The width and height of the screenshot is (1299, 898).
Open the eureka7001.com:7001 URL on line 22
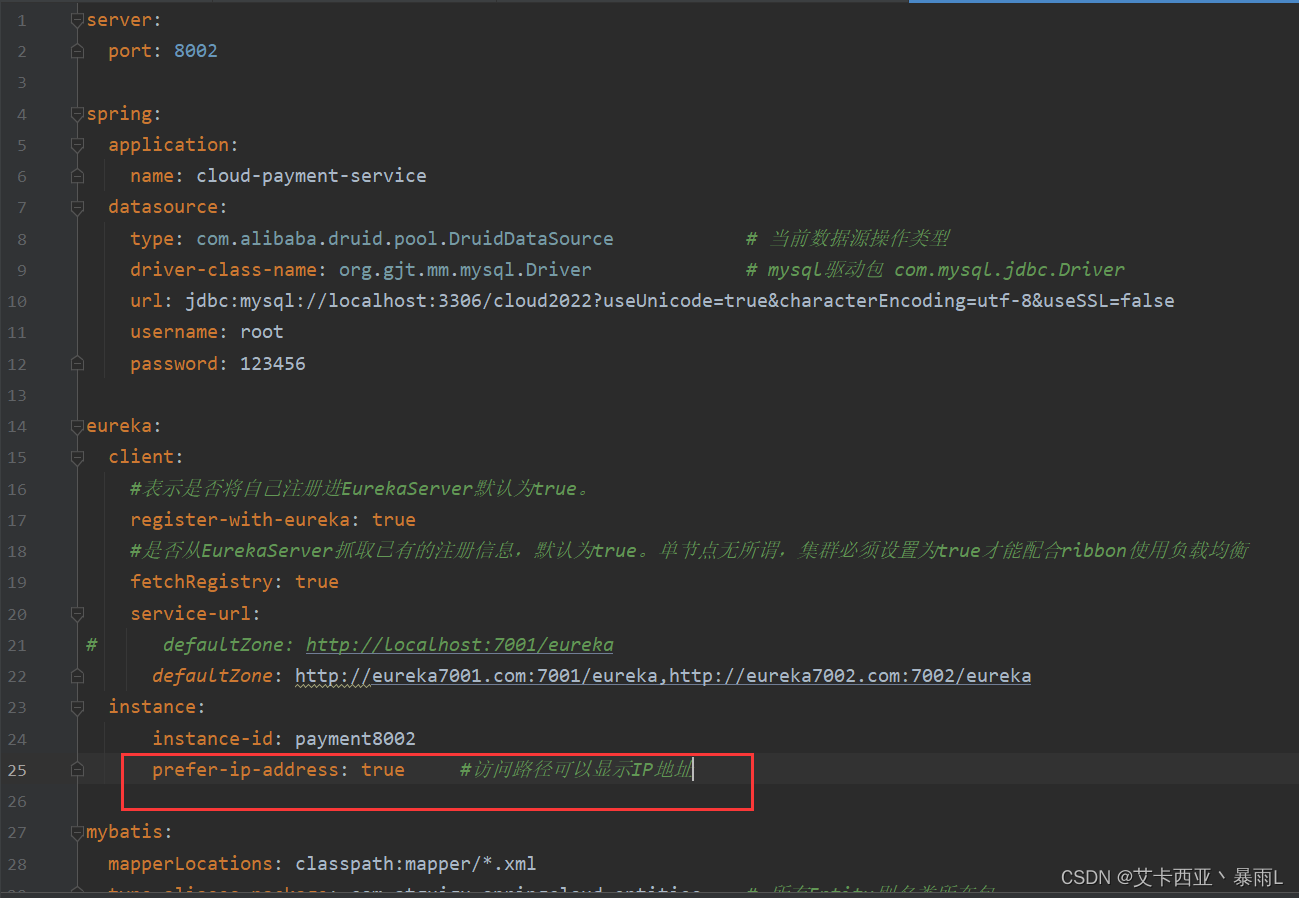477,676
